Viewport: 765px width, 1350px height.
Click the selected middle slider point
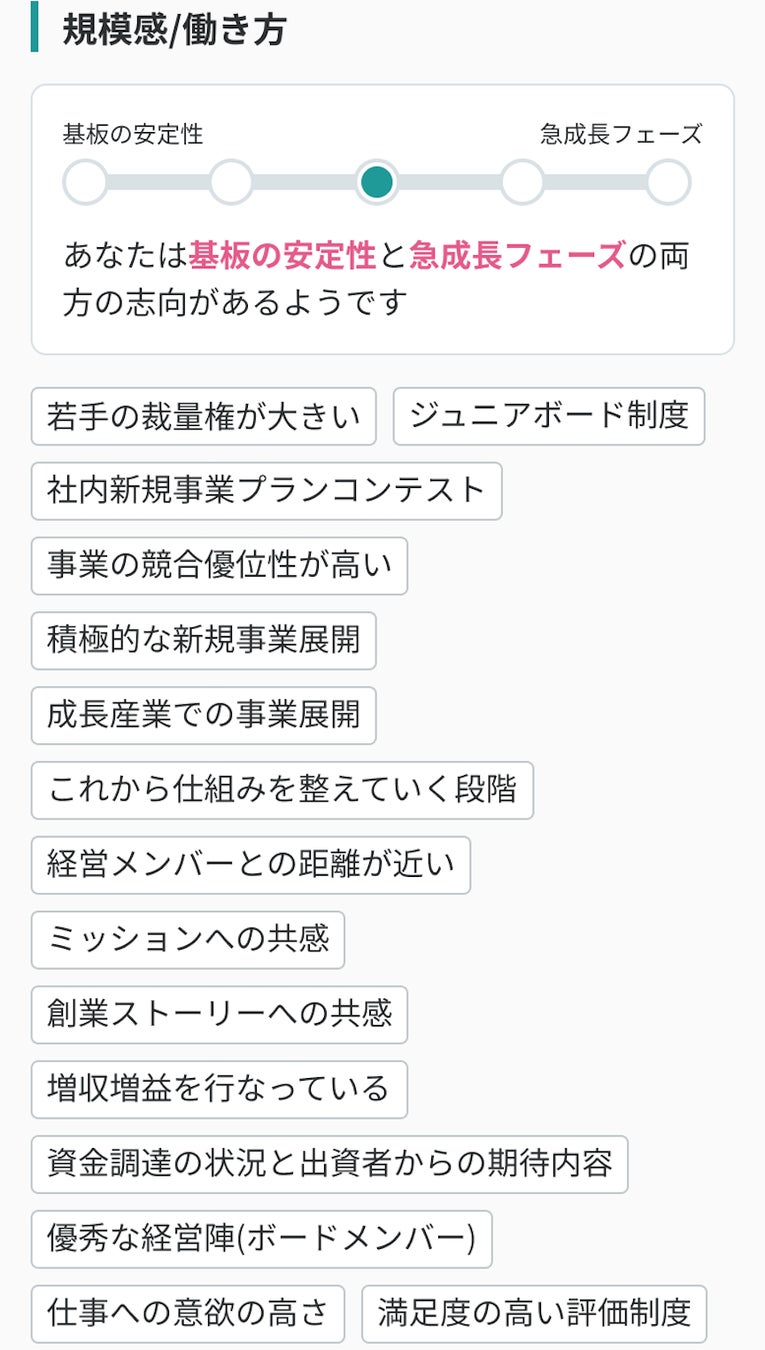click(x=377, y=183)
